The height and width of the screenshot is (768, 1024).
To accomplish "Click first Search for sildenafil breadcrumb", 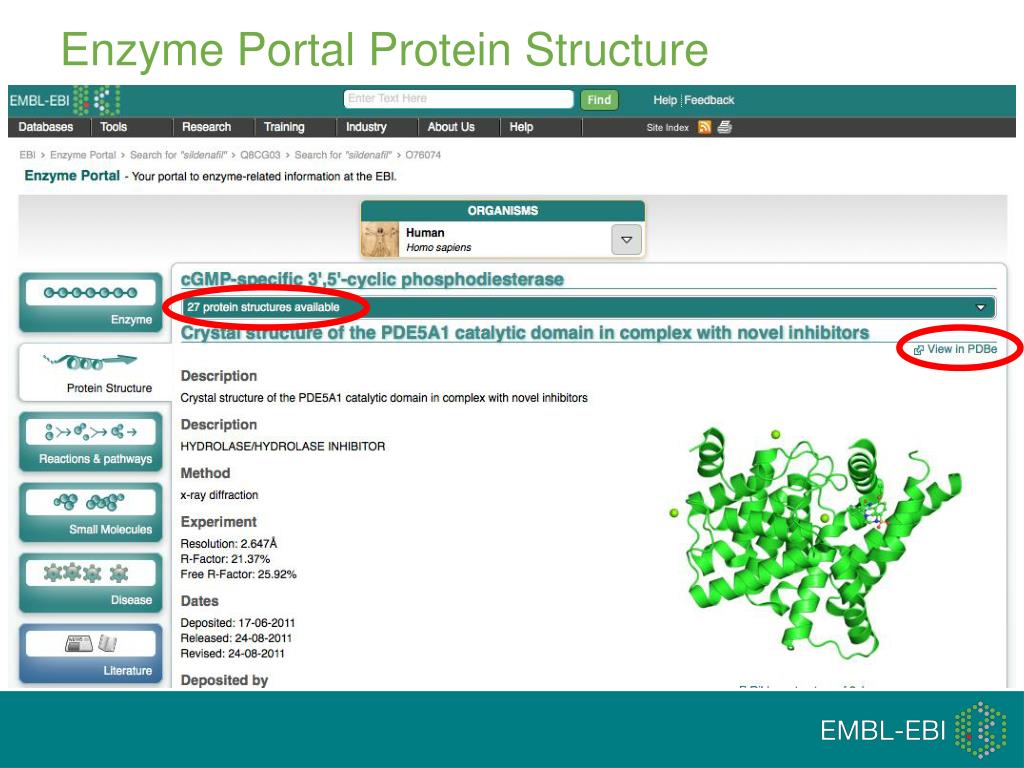I will (x=178, y=155).
